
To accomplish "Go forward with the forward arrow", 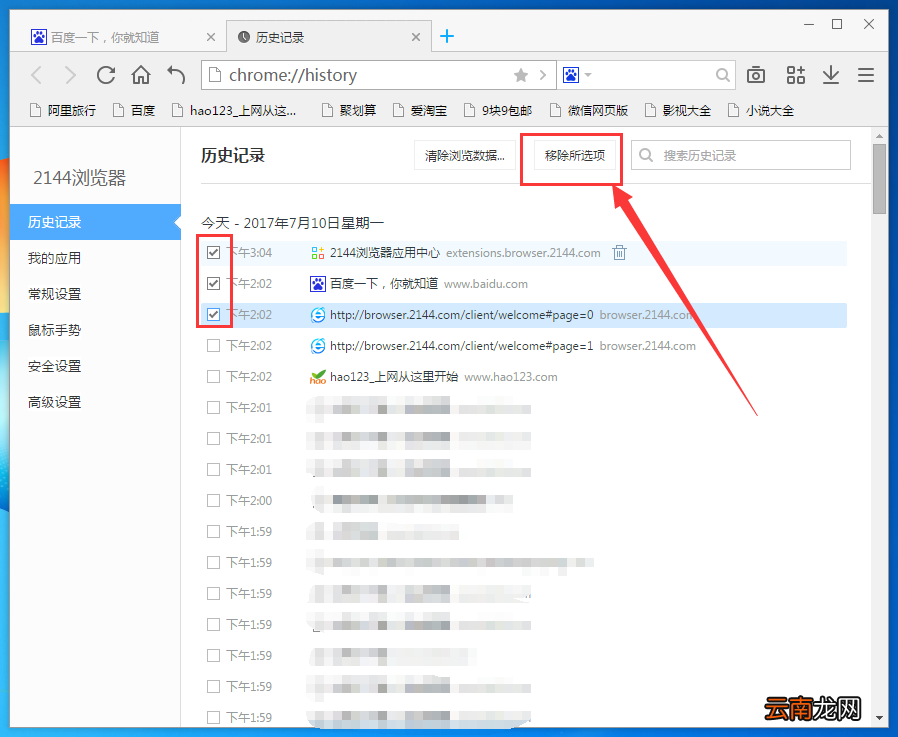I will coord(70,75).
